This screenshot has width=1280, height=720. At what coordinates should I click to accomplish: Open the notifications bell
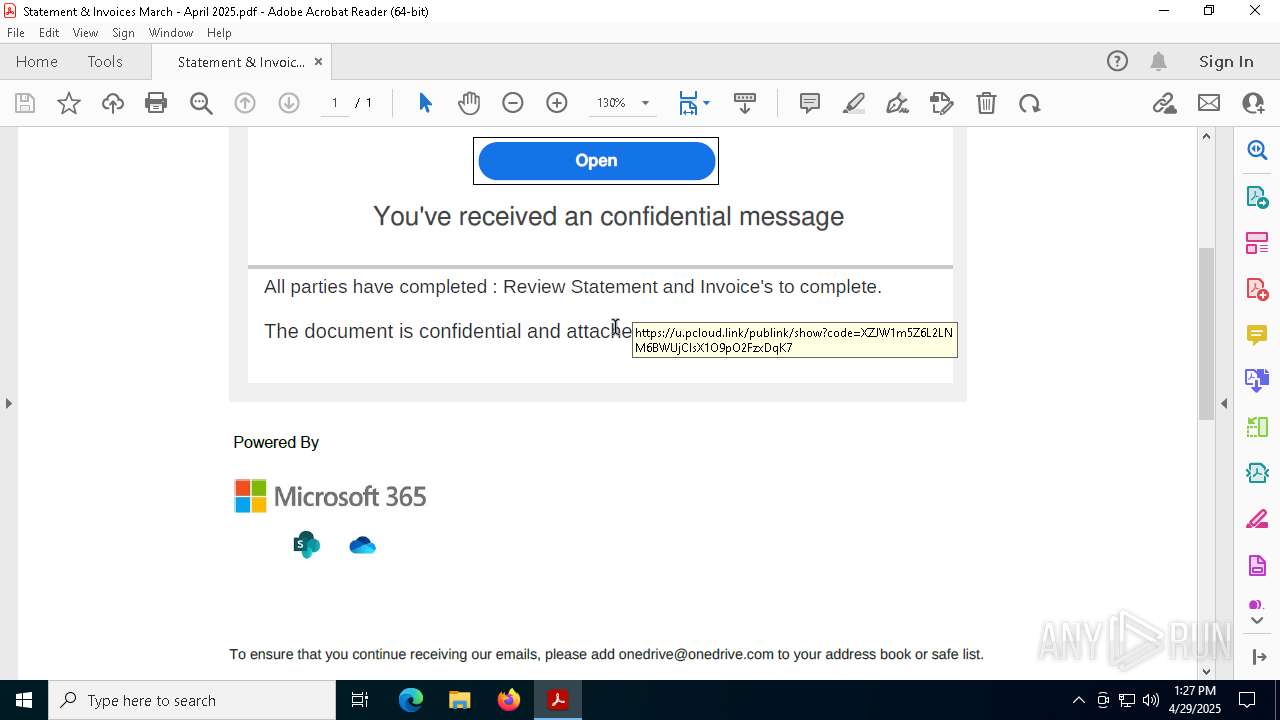tap(1158, 62)
